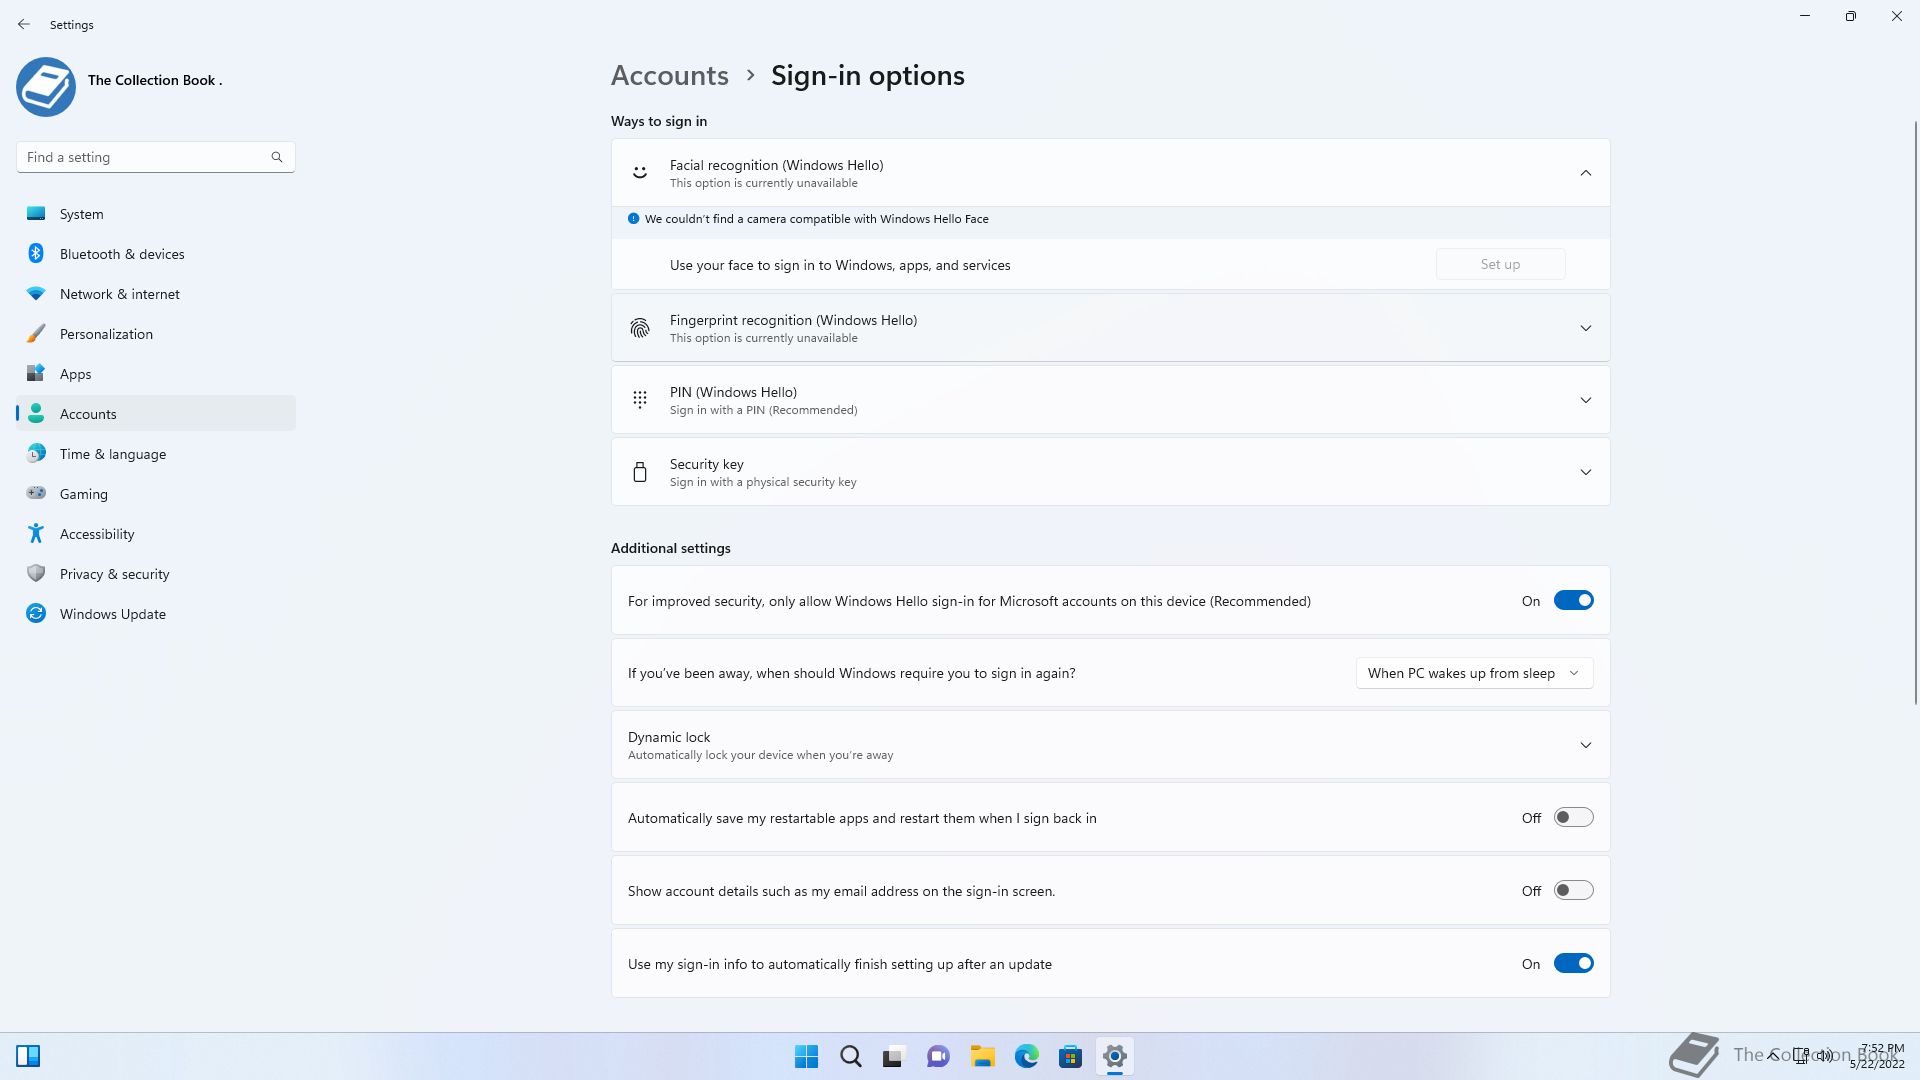Open Time & language settings

[156, 453]
